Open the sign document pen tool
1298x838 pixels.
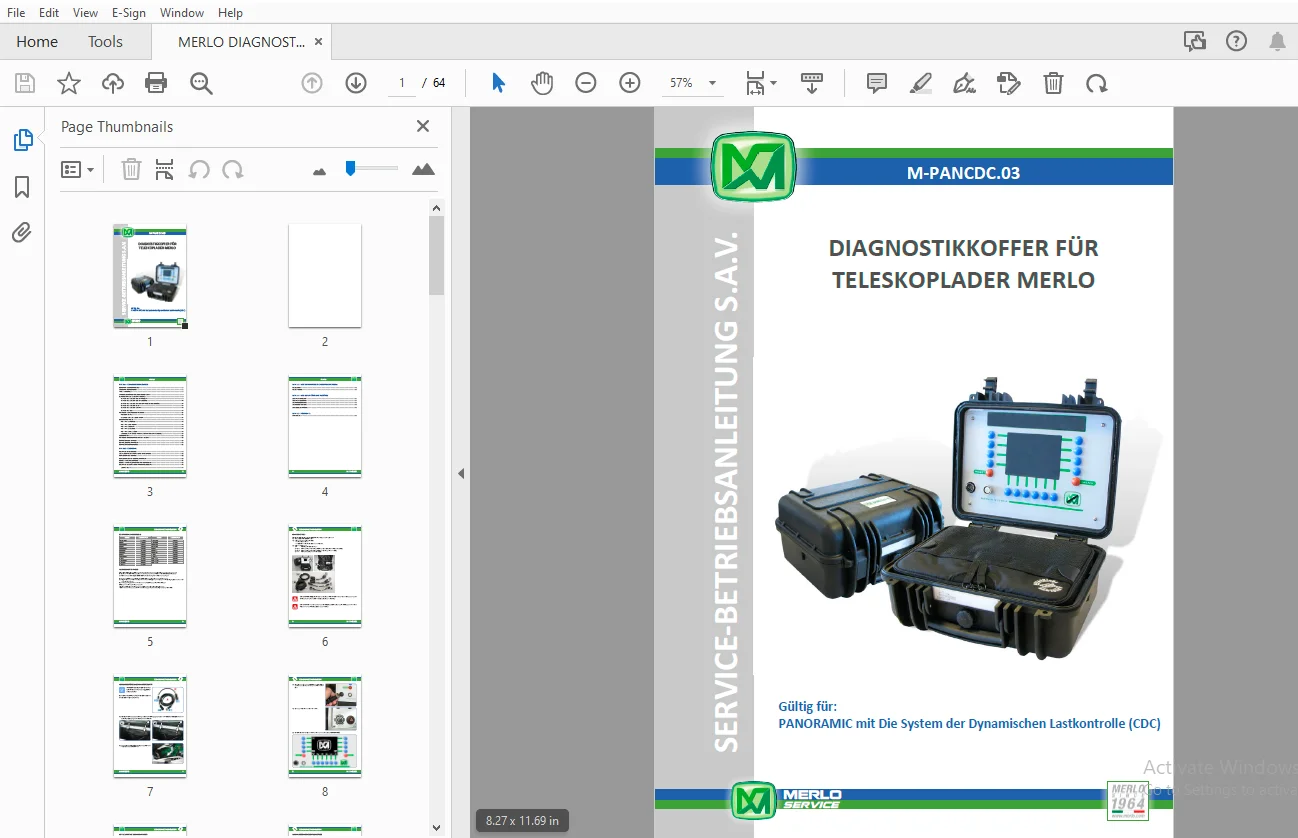pyautogui.click(x=965, y=83)
